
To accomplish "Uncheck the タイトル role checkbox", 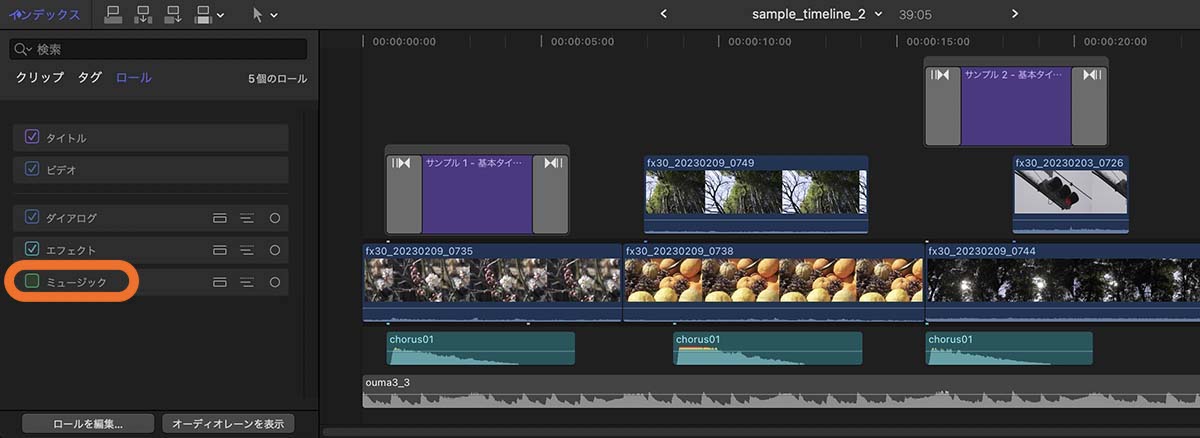I will pyautogui.click(x=32, y=137).
